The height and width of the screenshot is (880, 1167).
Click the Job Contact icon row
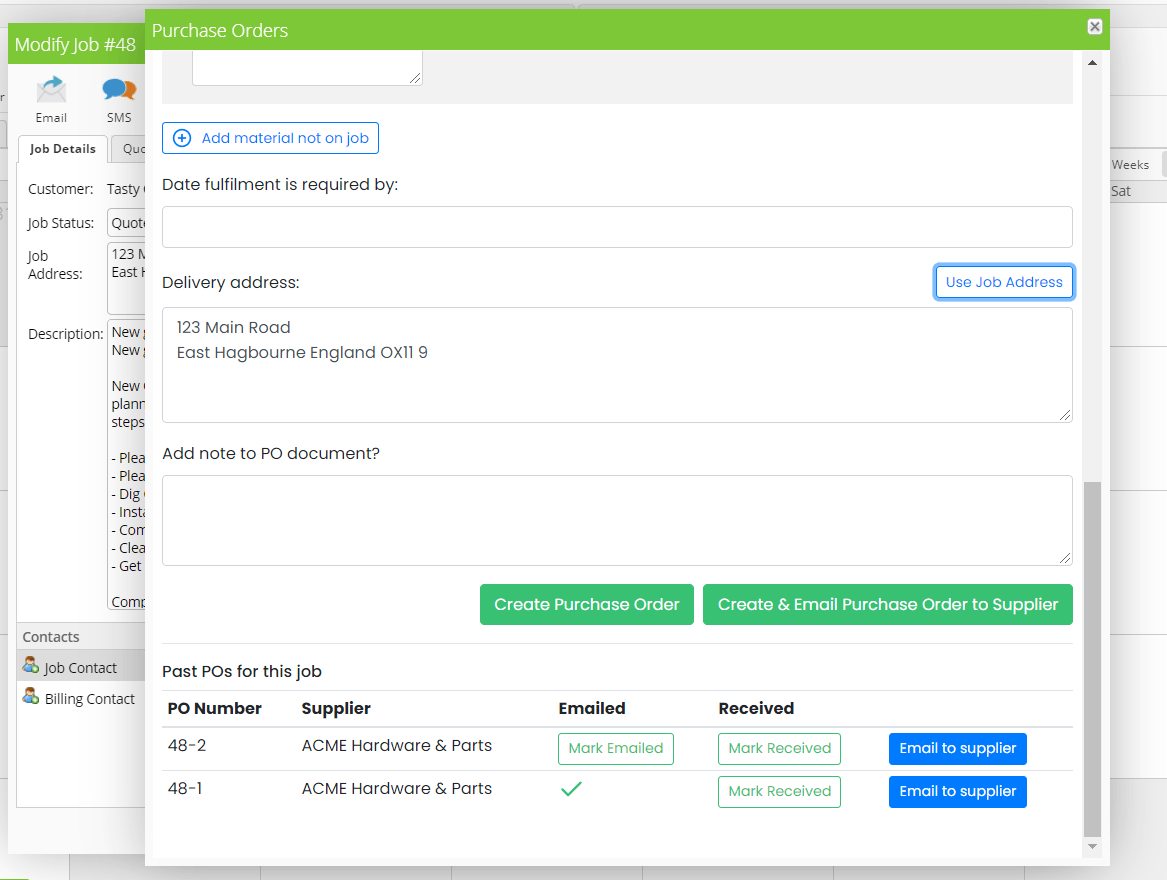coord(80,667)
